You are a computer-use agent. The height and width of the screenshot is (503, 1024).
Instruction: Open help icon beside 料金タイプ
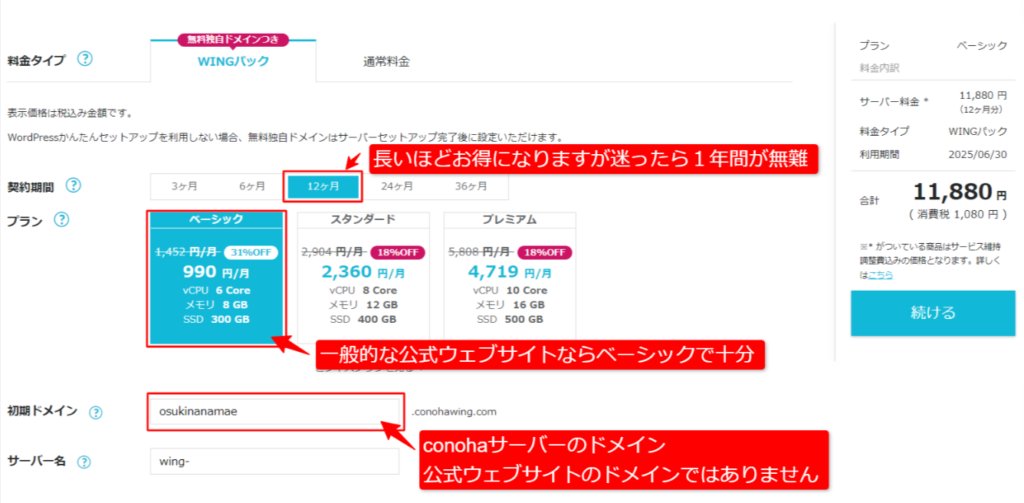point(85,59)
